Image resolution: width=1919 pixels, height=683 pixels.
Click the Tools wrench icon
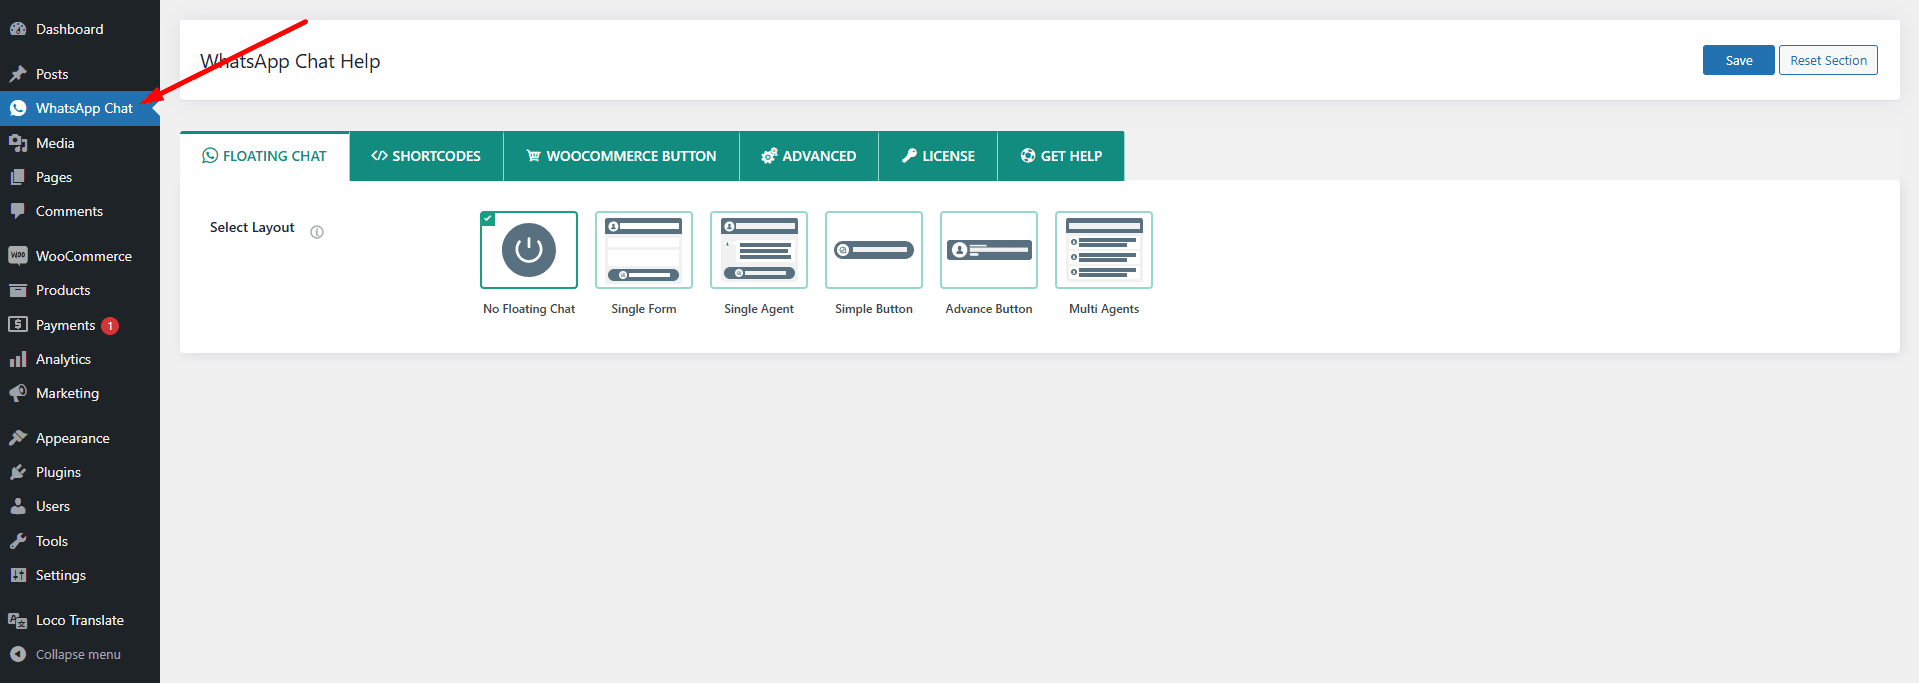coord(18,541)
